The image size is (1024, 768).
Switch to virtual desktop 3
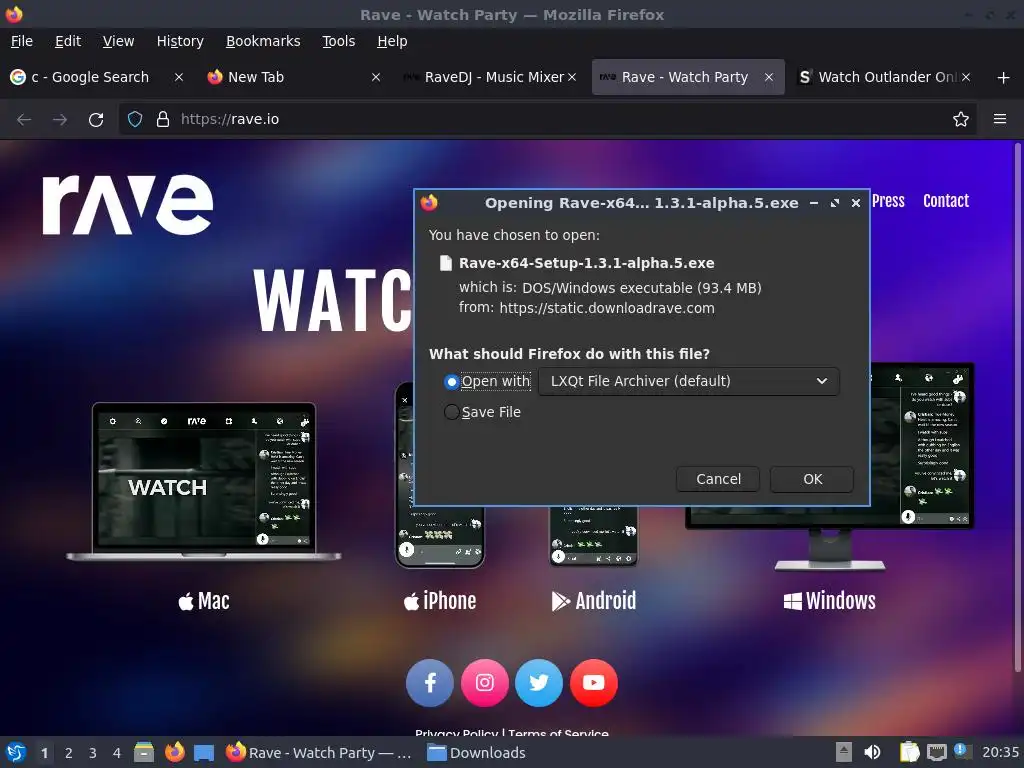point(93,753)
